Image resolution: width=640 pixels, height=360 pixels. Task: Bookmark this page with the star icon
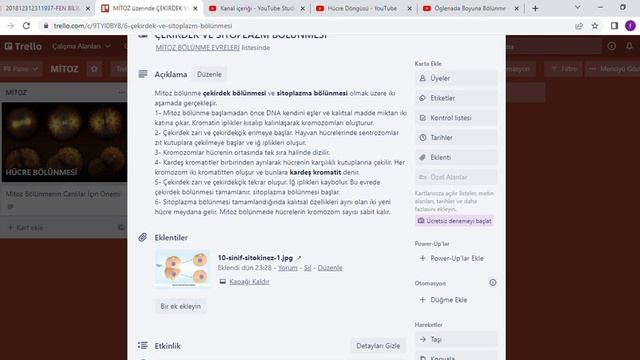595,26
